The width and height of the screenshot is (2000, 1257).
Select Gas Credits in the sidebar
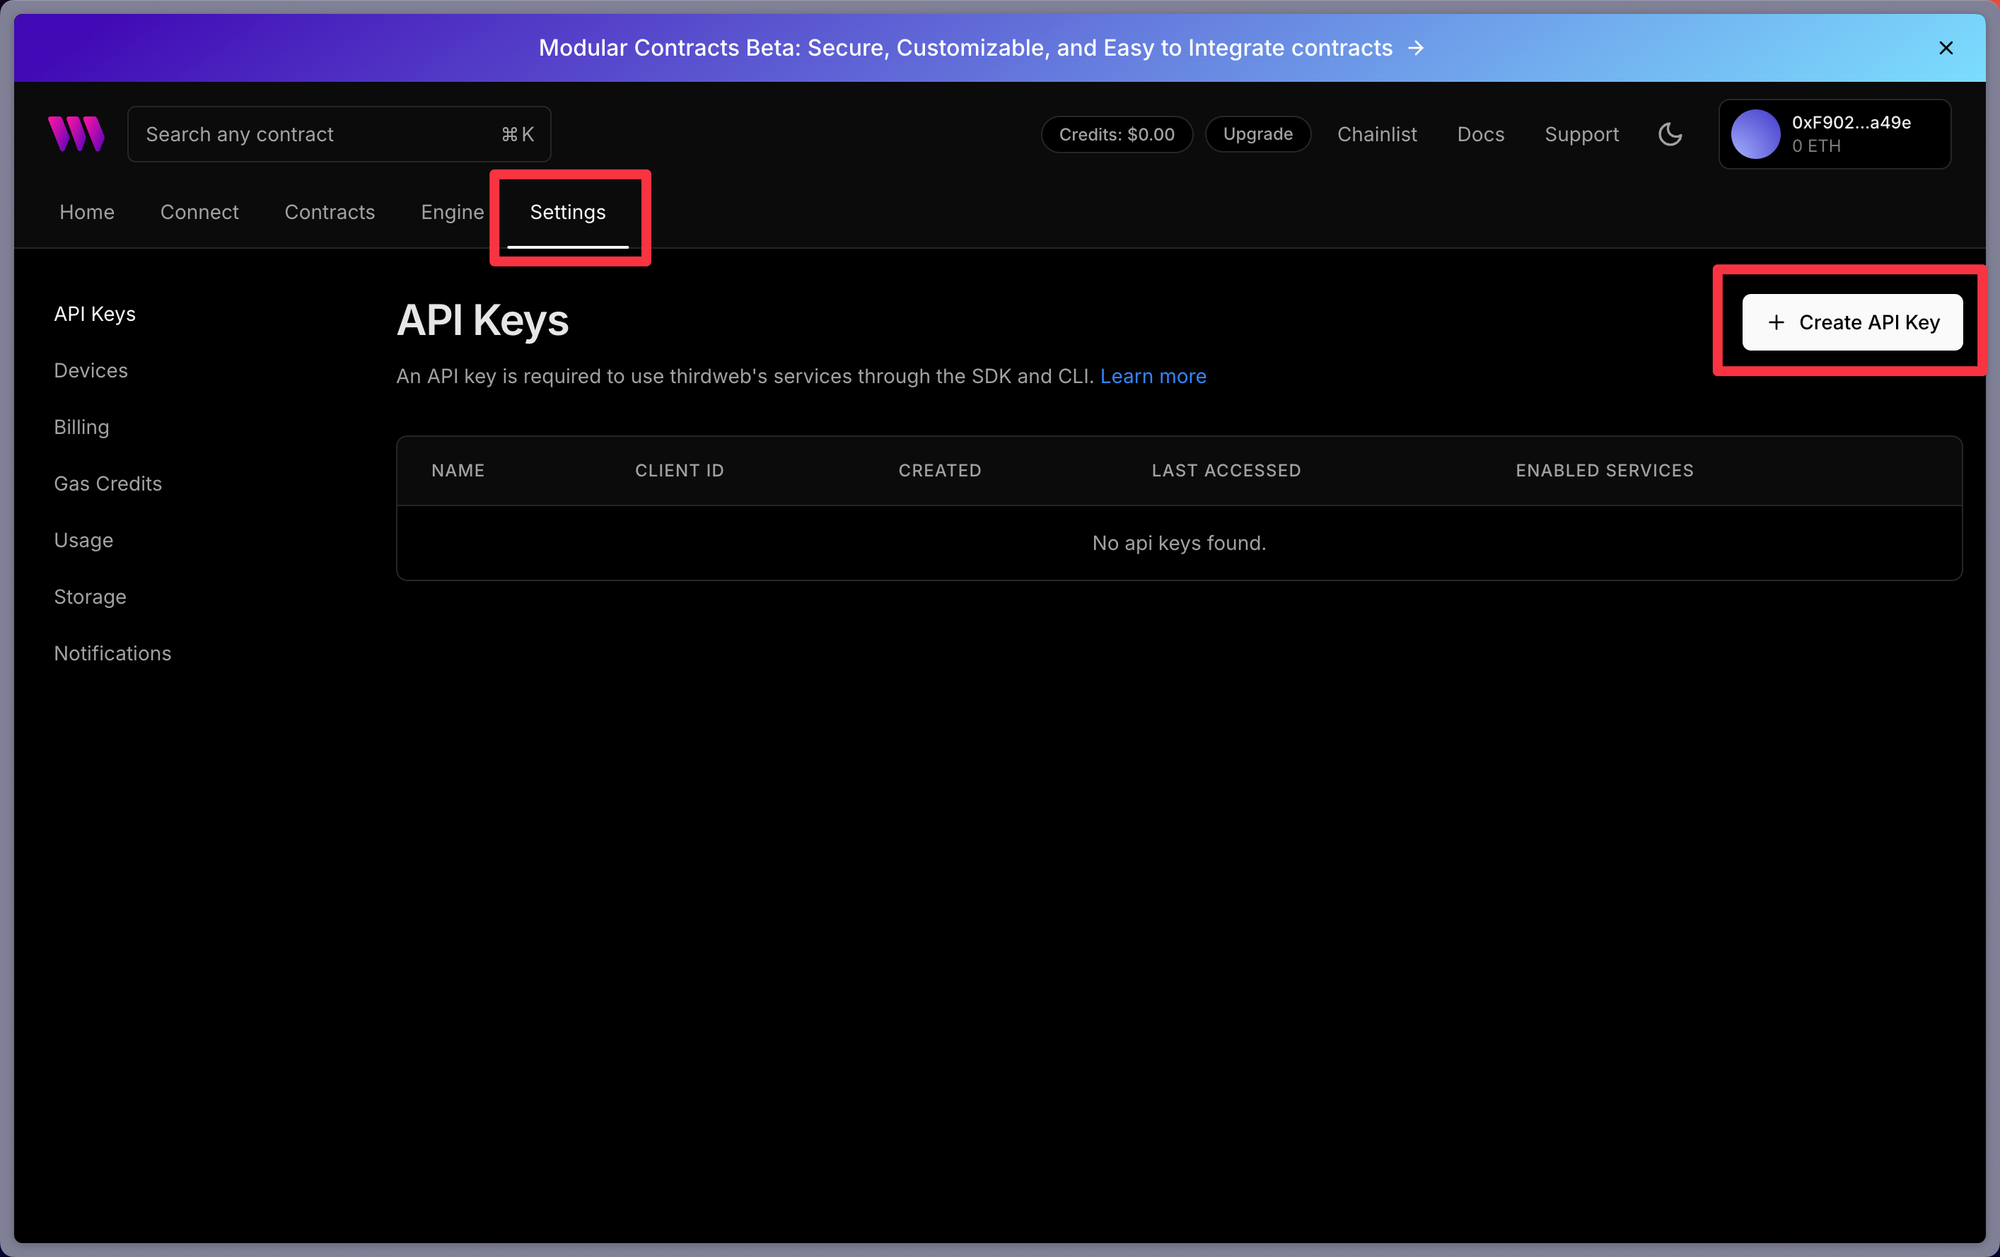[108, 484]
